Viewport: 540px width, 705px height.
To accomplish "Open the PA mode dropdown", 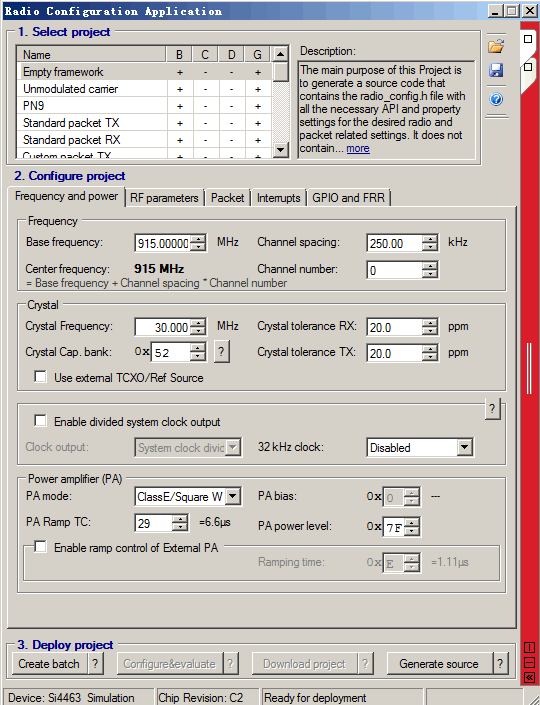I will (x=232, y=496).
